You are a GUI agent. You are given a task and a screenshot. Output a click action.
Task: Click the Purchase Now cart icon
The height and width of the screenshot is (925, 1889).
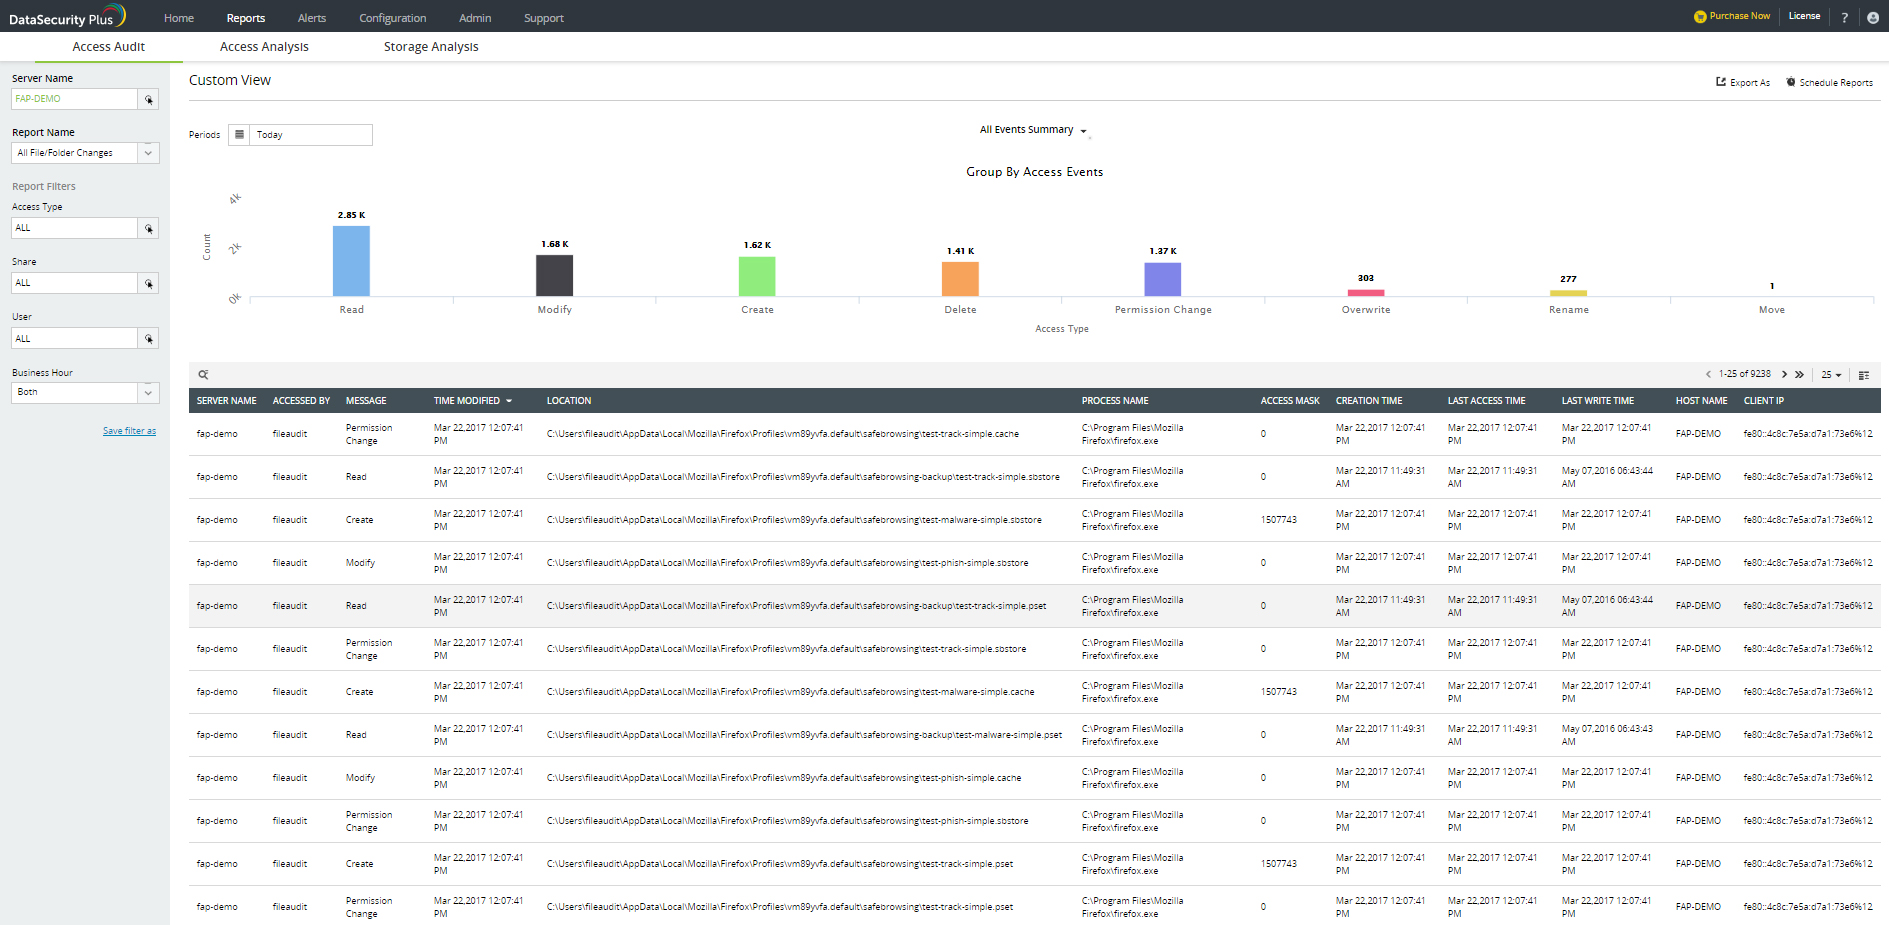[x=1700, y=16]
